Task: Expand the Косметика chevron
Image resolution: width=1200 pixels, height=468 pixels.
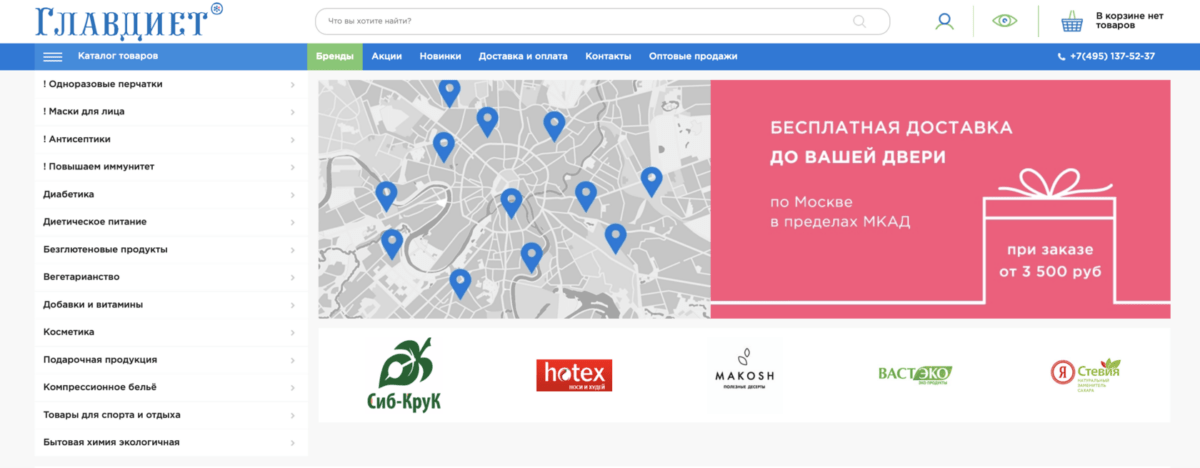Action: point(292,332)
